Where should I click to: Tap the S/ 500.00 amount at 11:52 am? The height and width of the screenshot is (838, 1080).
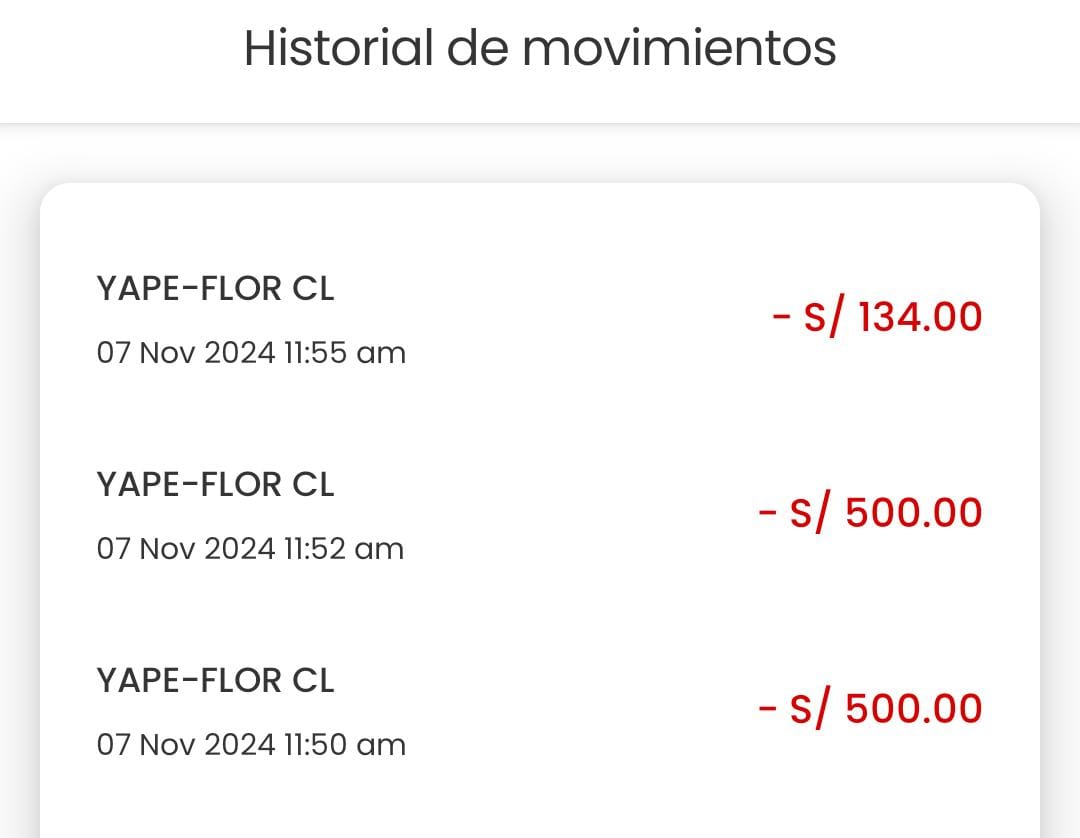871,513
